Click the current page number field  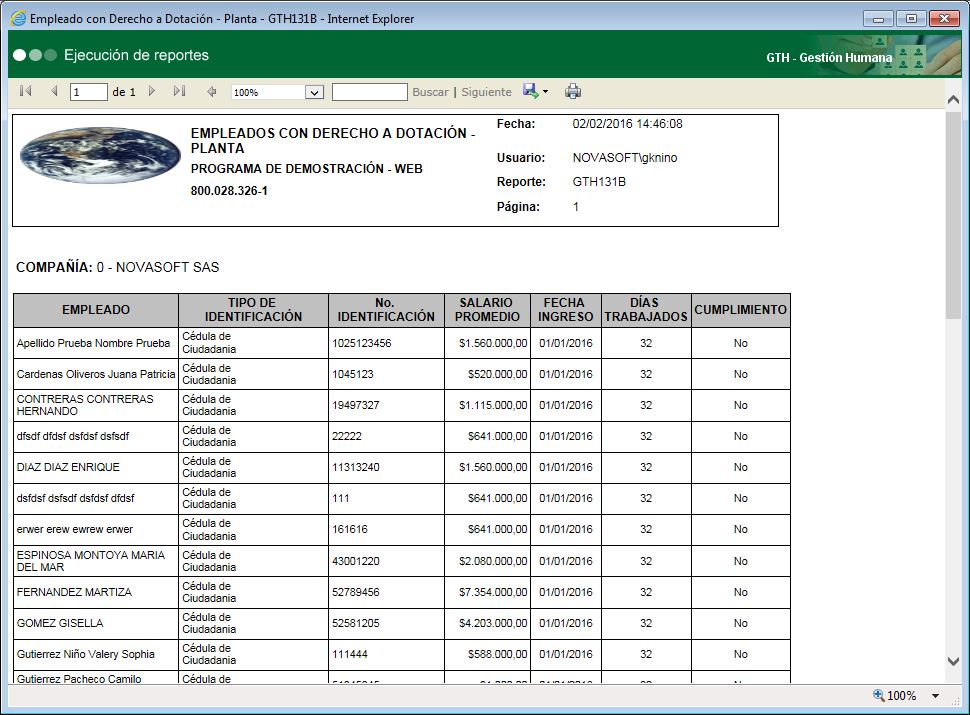coord(88,92)
